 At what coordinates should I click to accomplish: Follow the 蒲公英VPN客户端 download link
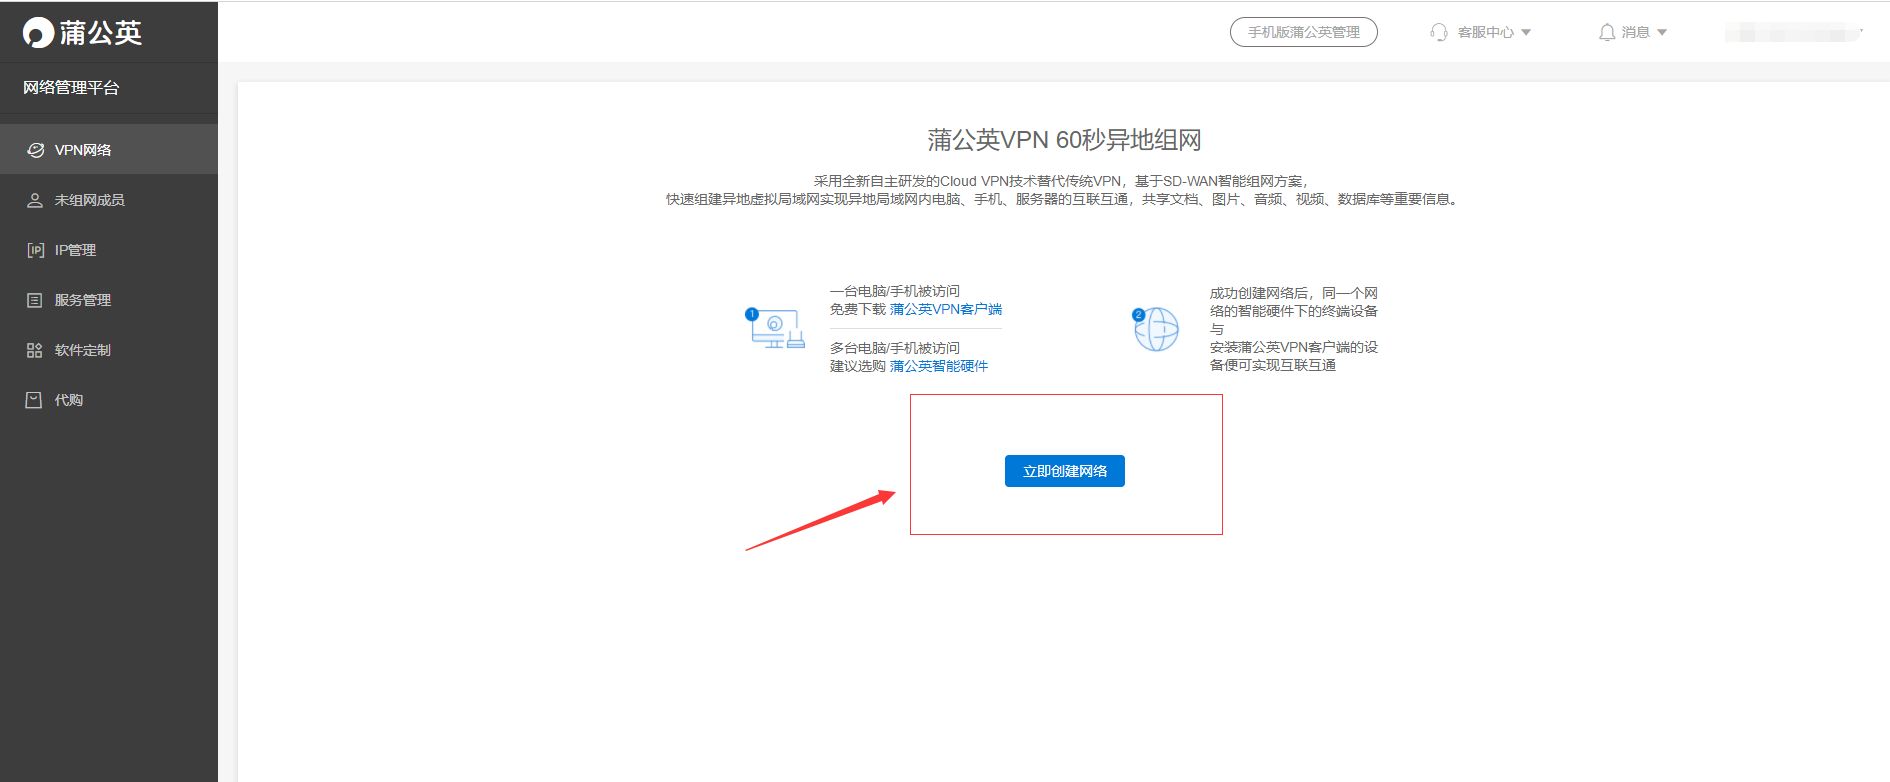(x=946, y=309)
